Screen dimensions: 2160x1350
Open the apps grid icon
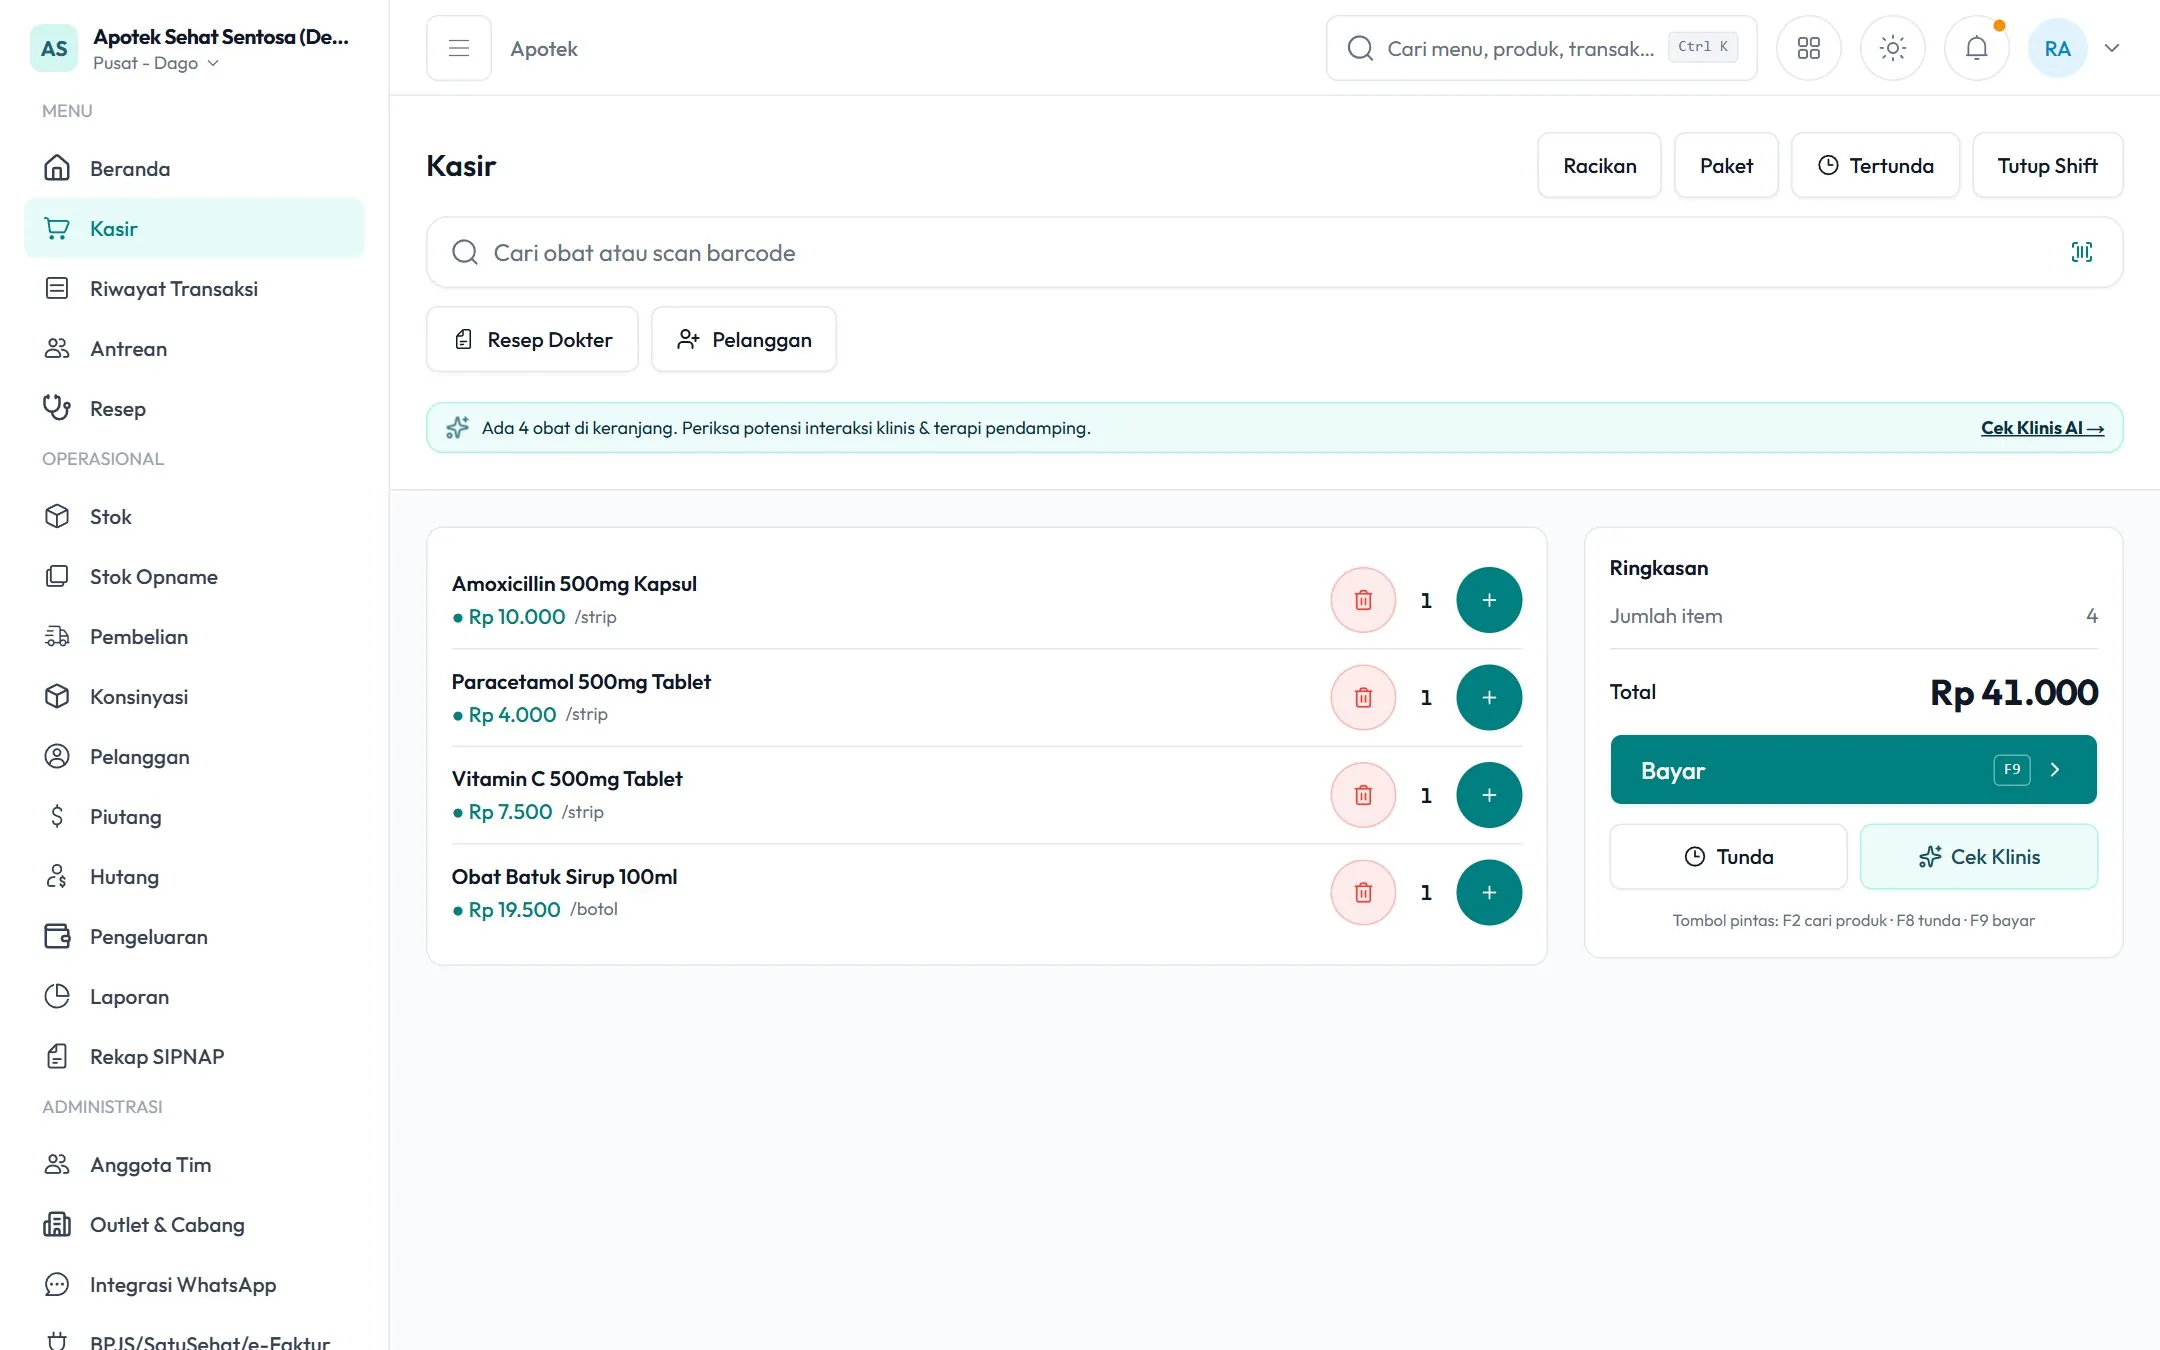(x=1808, y=48)
